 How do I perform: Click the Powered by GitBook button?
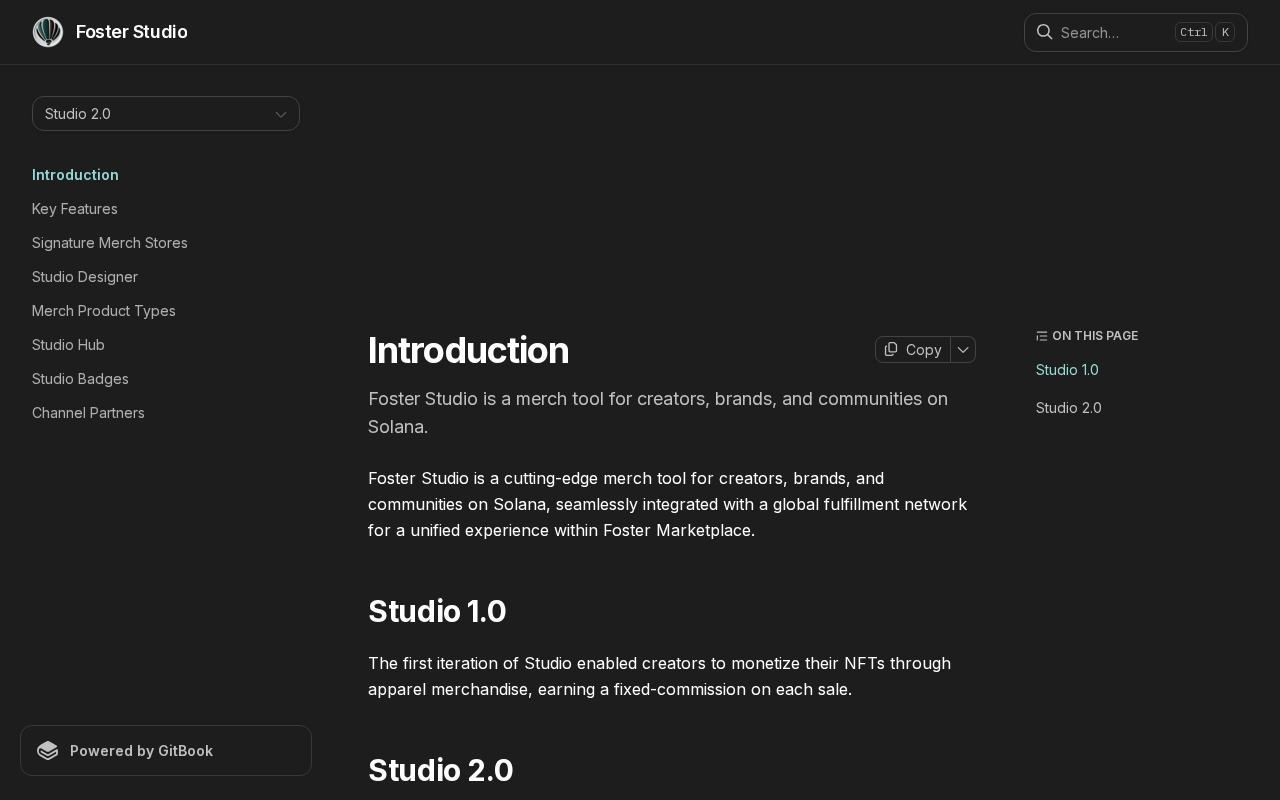coord(166,751)
